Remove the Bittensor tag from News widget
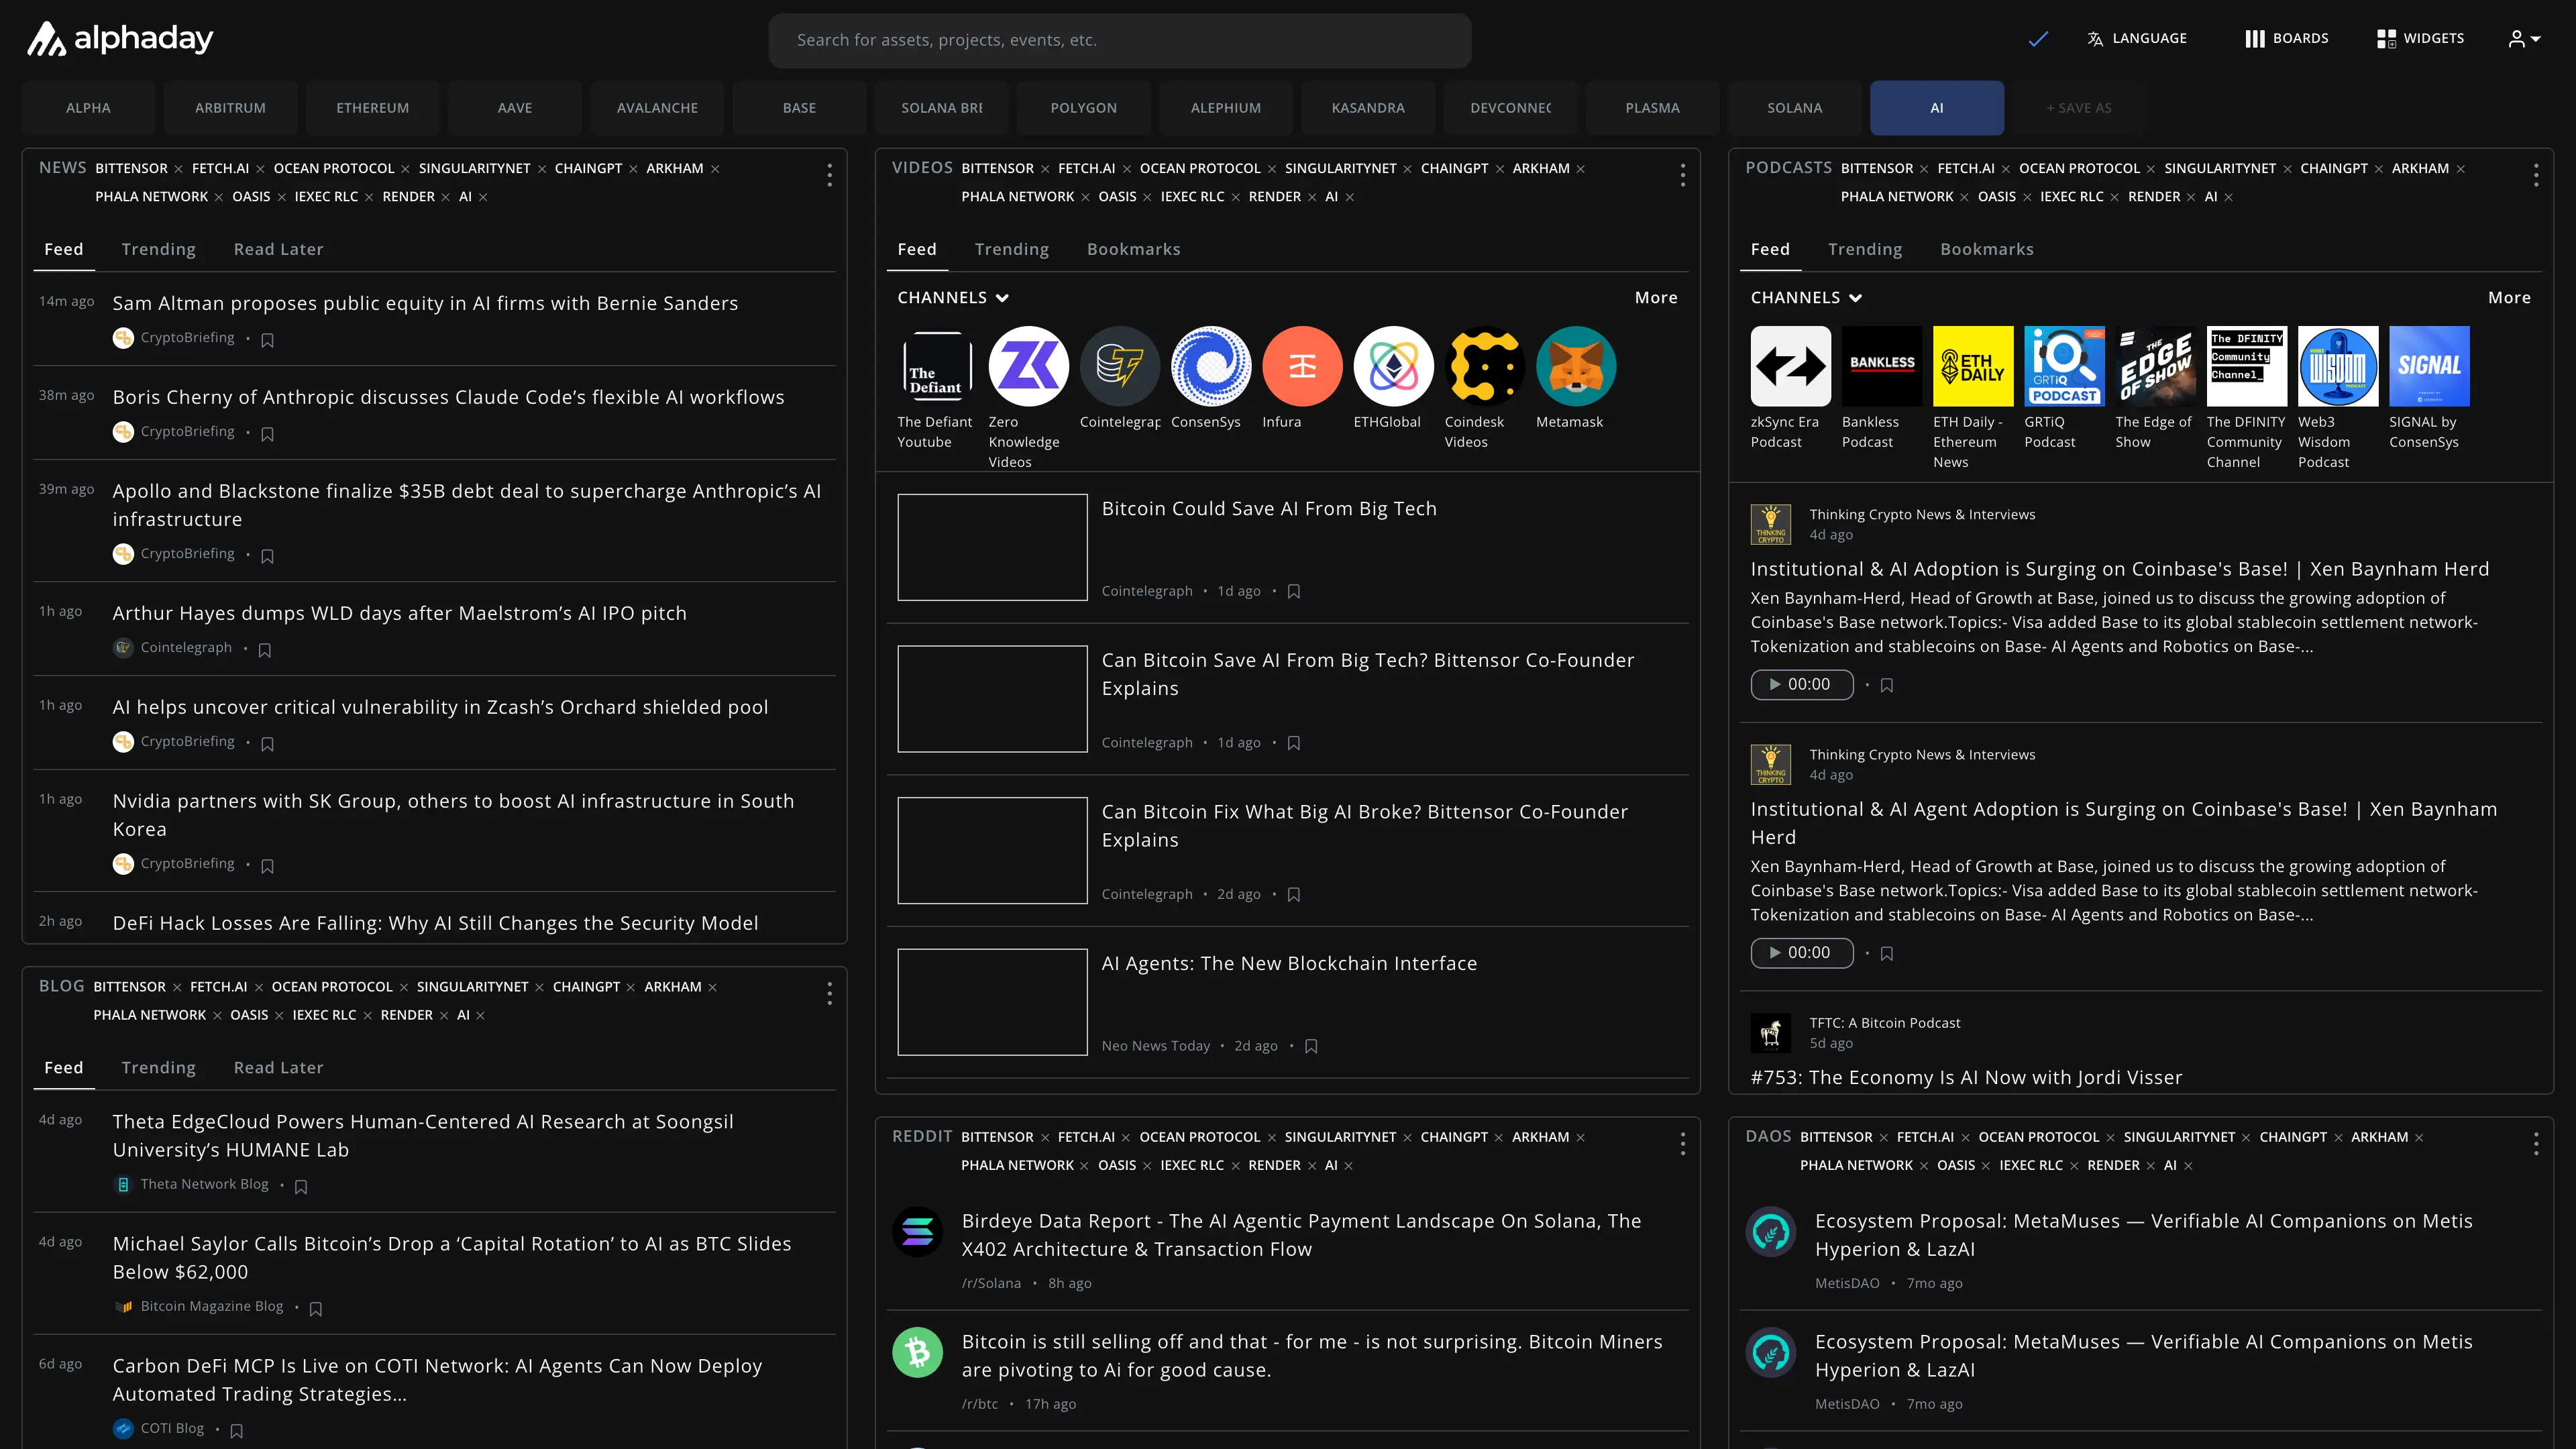Viewport: 2576px width, 1449px height. coord(178,169)
